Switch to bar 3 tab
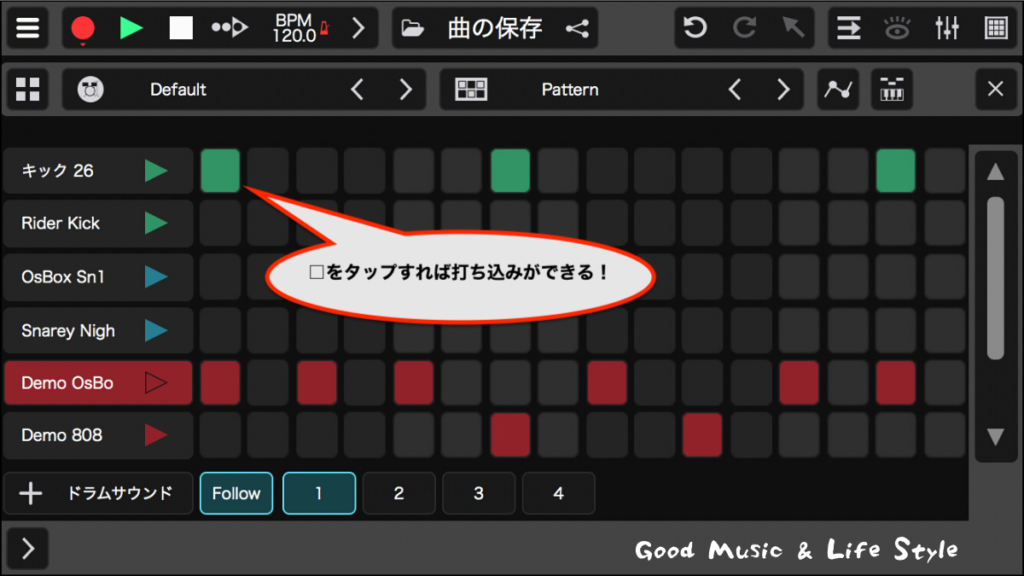1024x576 pixels. pyautogui.click(x=479, y=493)
